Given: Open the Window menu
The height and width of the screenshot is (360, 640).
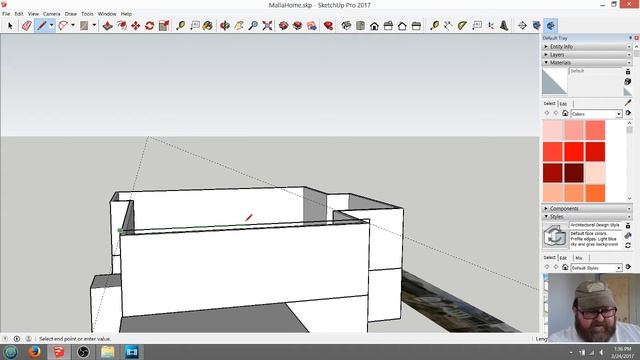Looking at the screenshot, I should coord(107,14).
